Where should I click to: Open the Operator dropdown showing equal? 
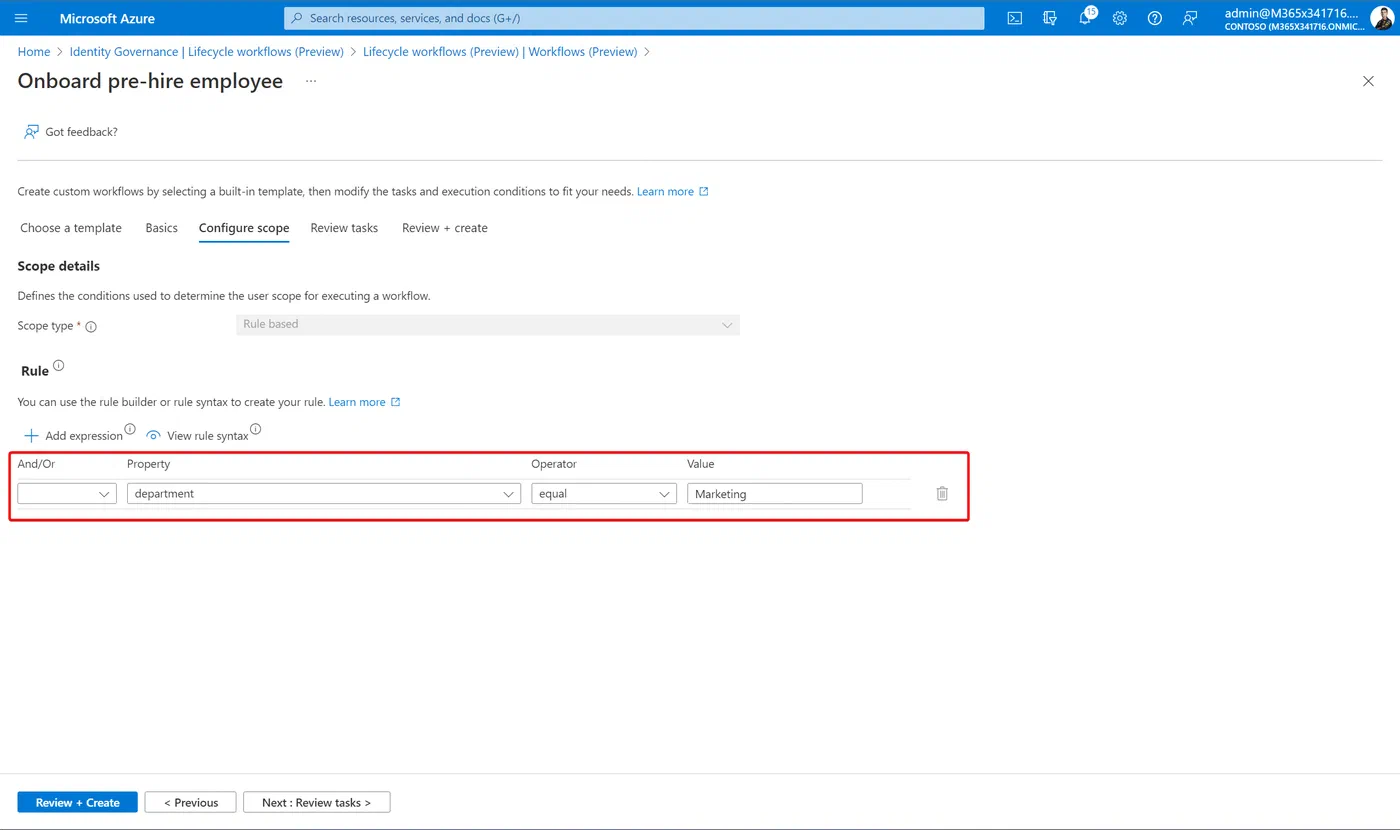tap(604, 494)
